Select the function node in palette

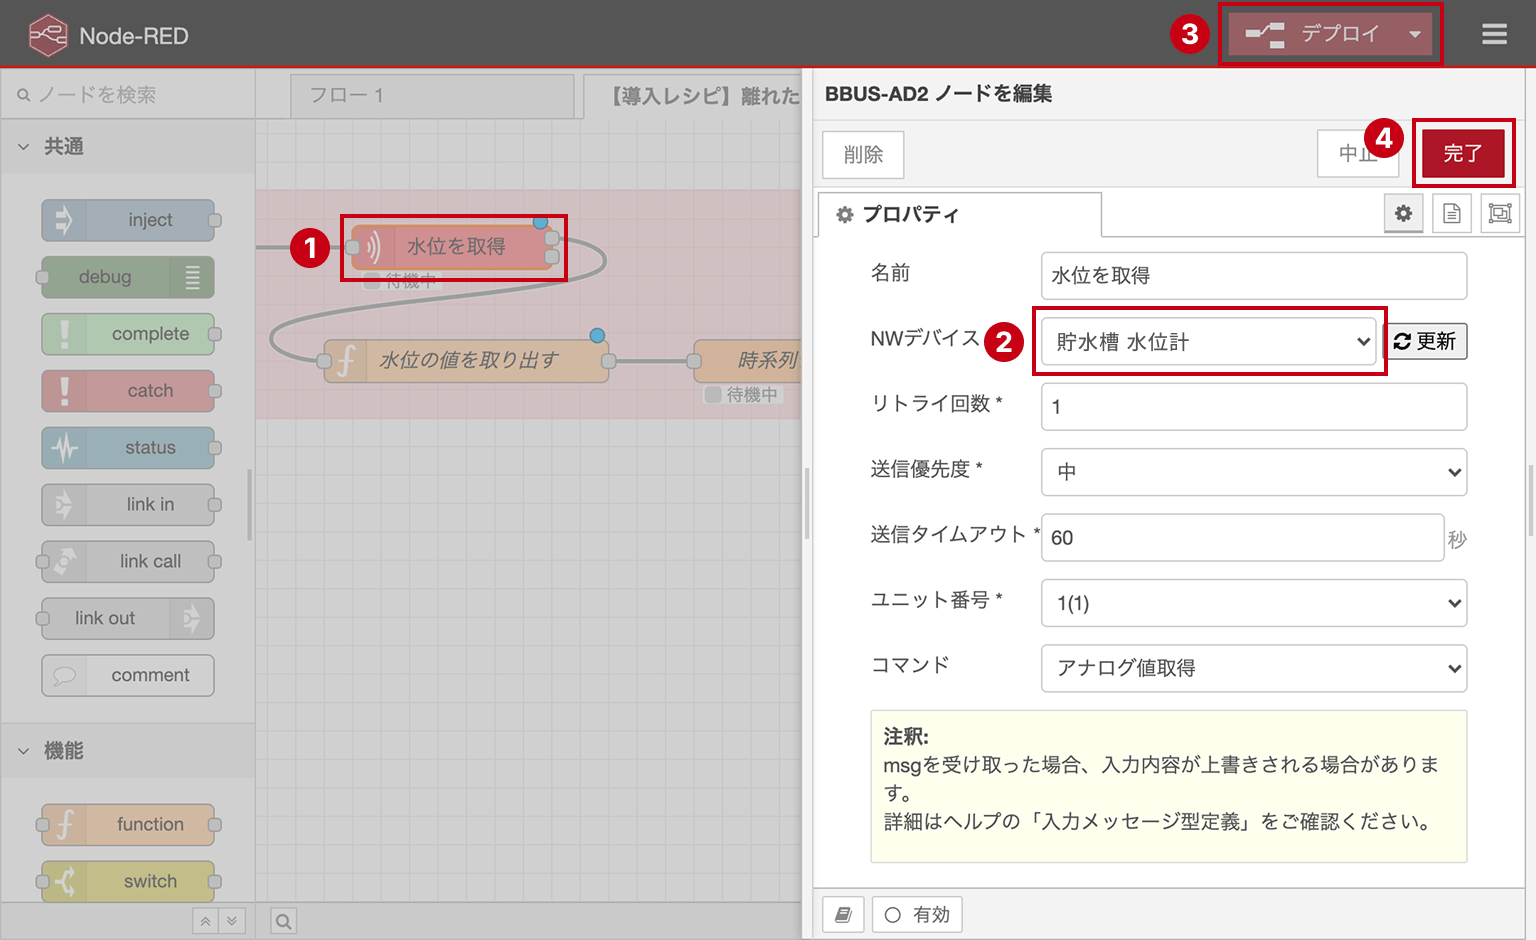coord(128,825)
